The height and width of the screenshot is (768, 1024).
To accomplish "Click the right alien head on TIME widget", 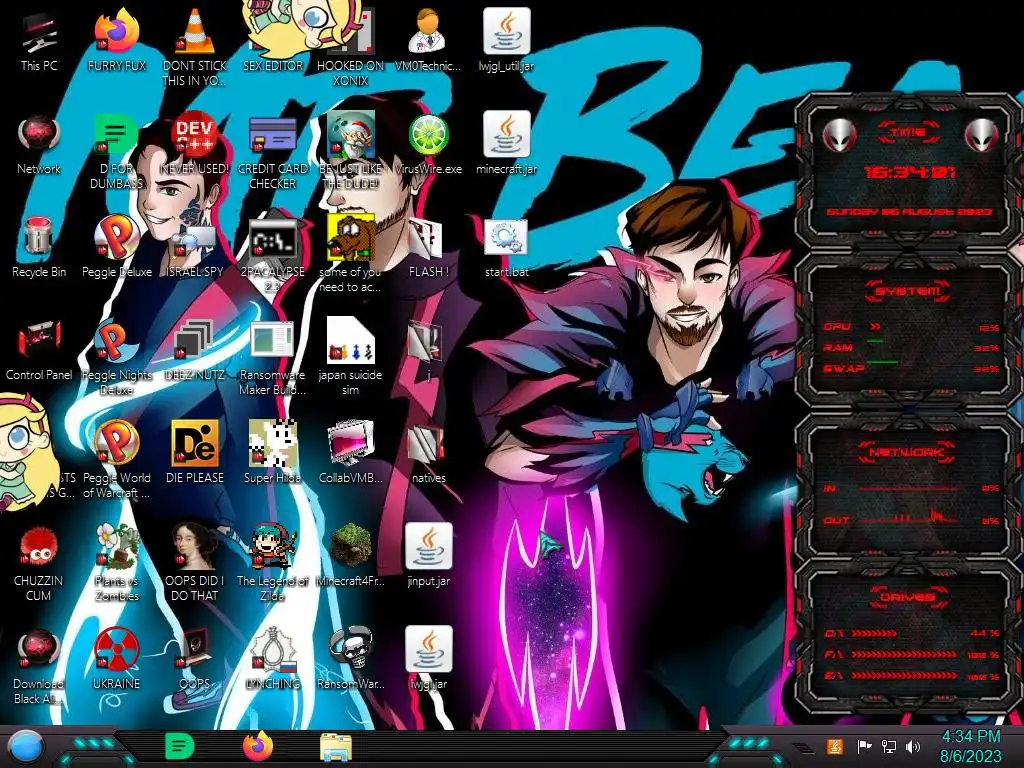I will click(x=981, y=135).
